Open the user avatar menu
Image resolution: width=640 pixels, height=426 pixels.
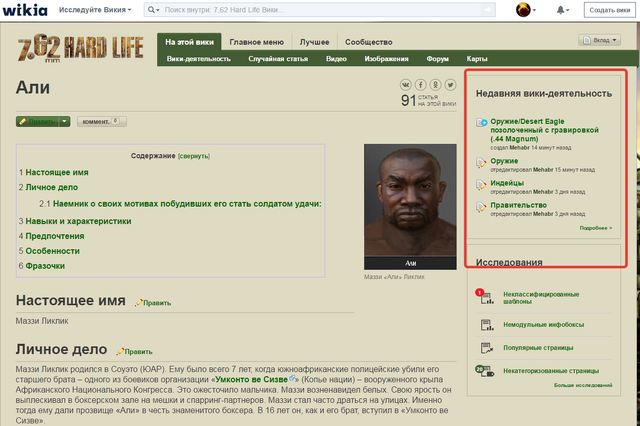click(x=526, y=10)
